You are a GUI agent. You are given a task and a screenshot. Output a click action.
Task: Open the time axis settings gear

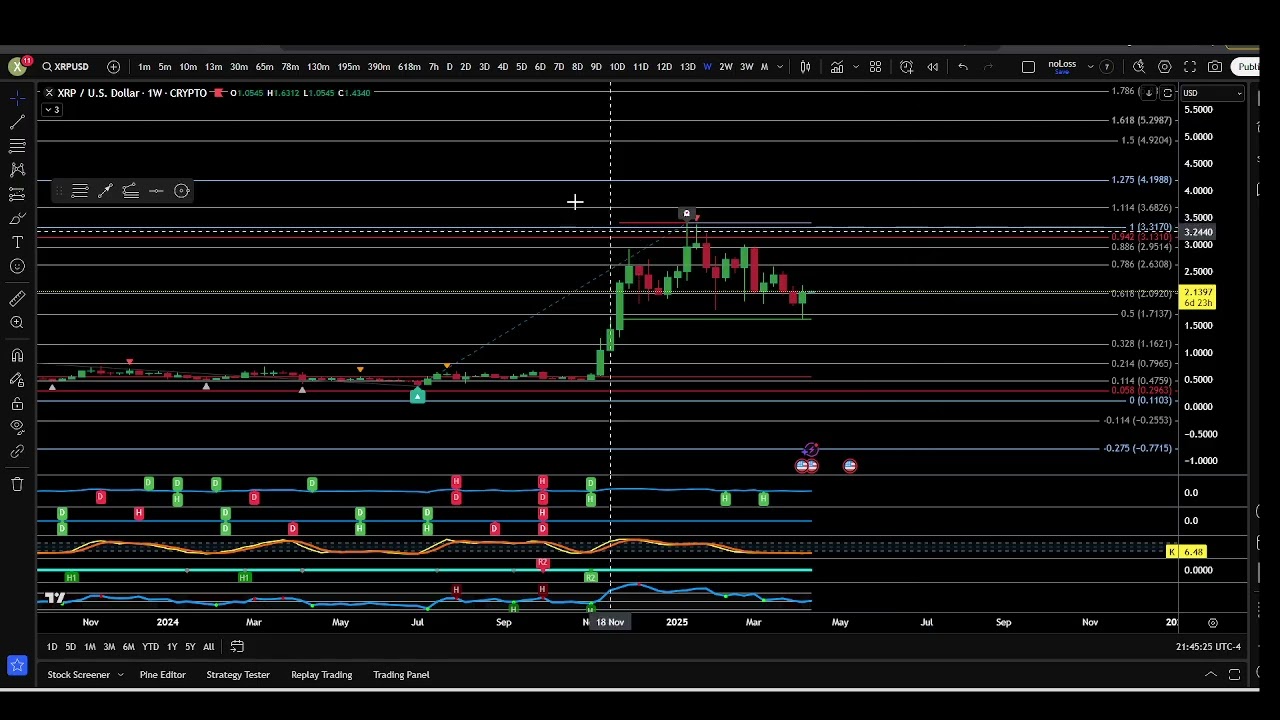(1213, 622)
